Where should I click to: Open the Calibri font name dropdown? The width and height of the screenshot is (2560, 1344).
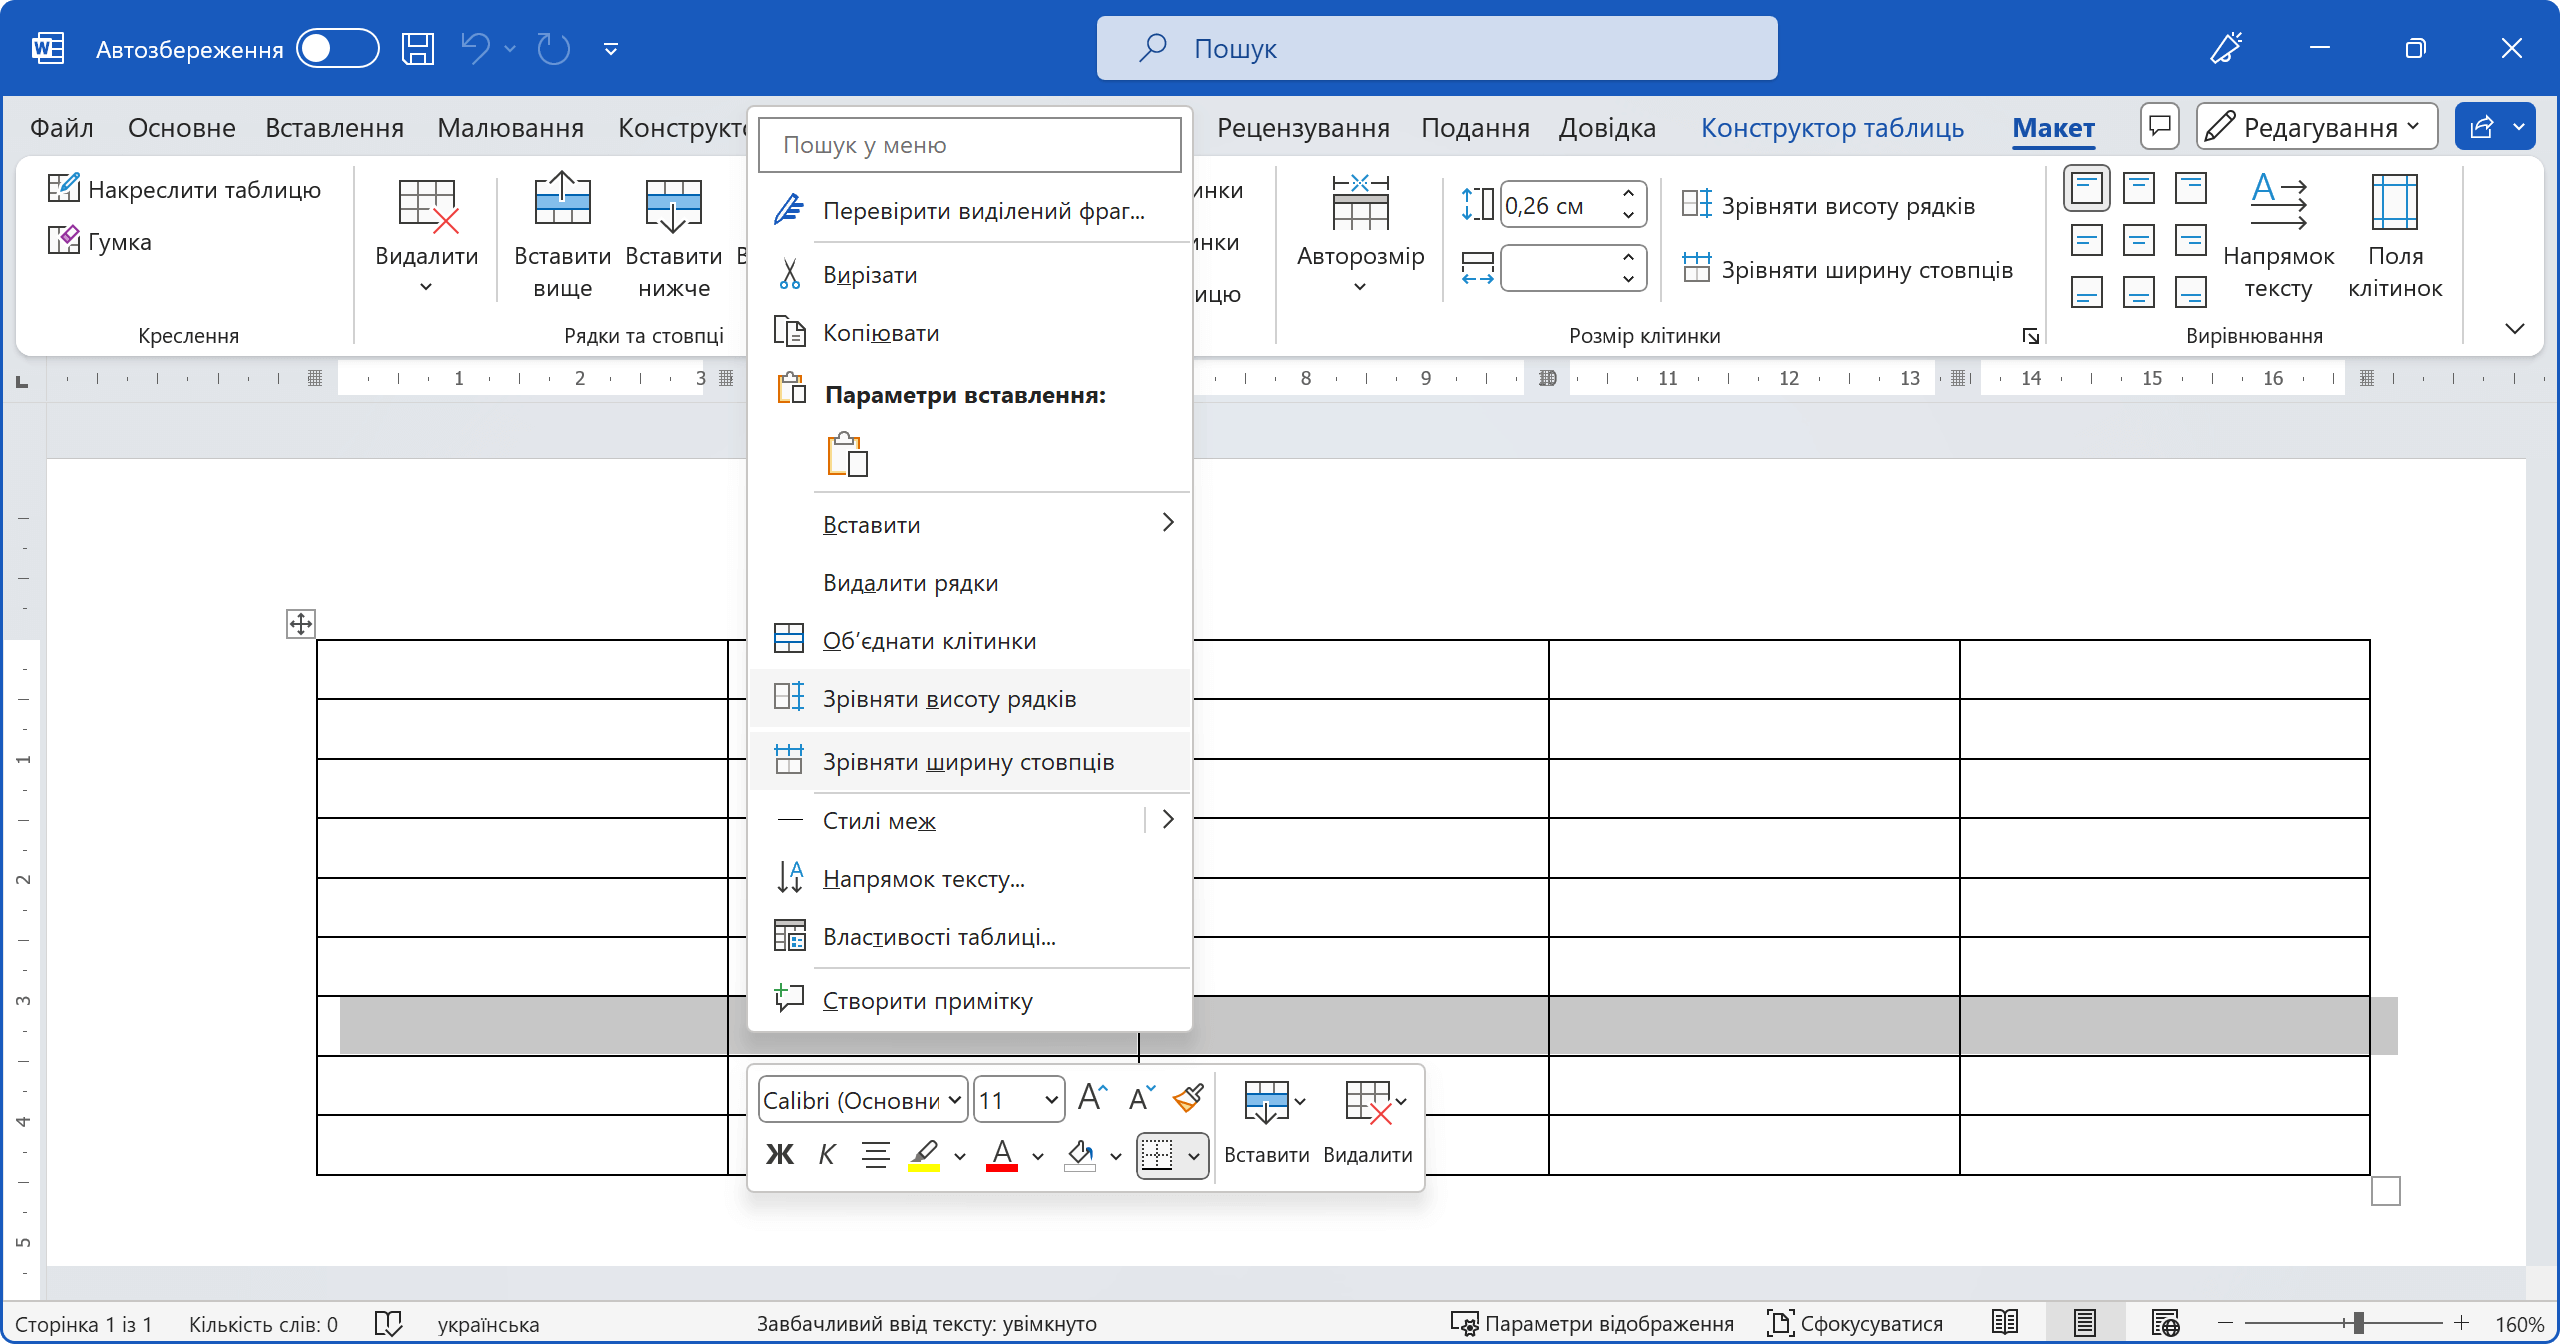click(954, 1100)
